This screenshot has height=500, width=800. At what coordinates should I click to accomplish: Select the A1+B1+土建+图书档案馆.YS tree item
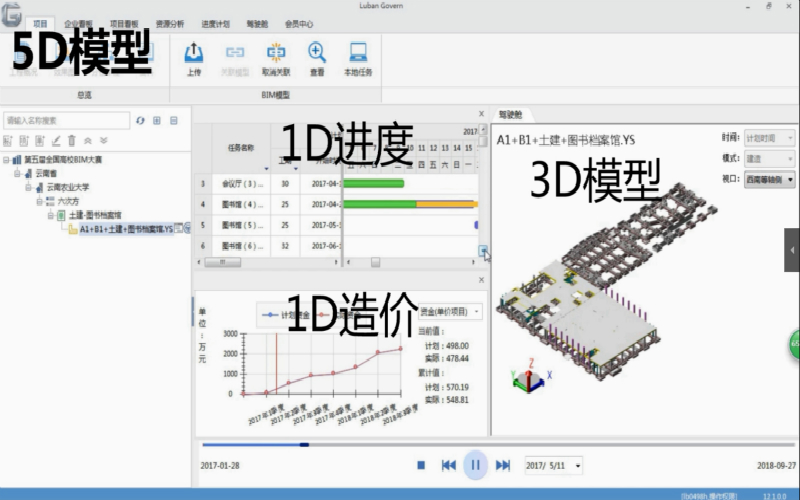(127, 229)
